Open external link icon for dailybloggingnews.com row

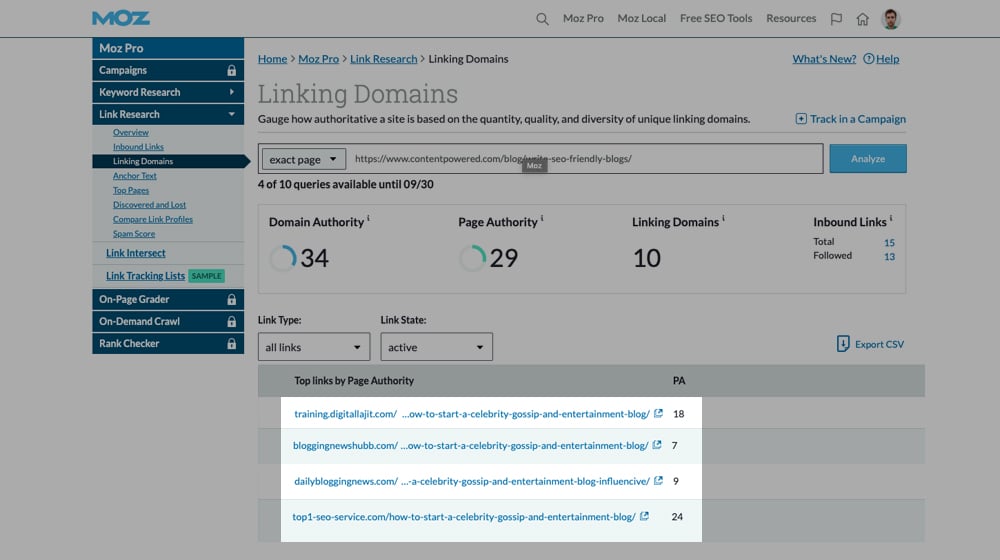click(x=658, y=481)
